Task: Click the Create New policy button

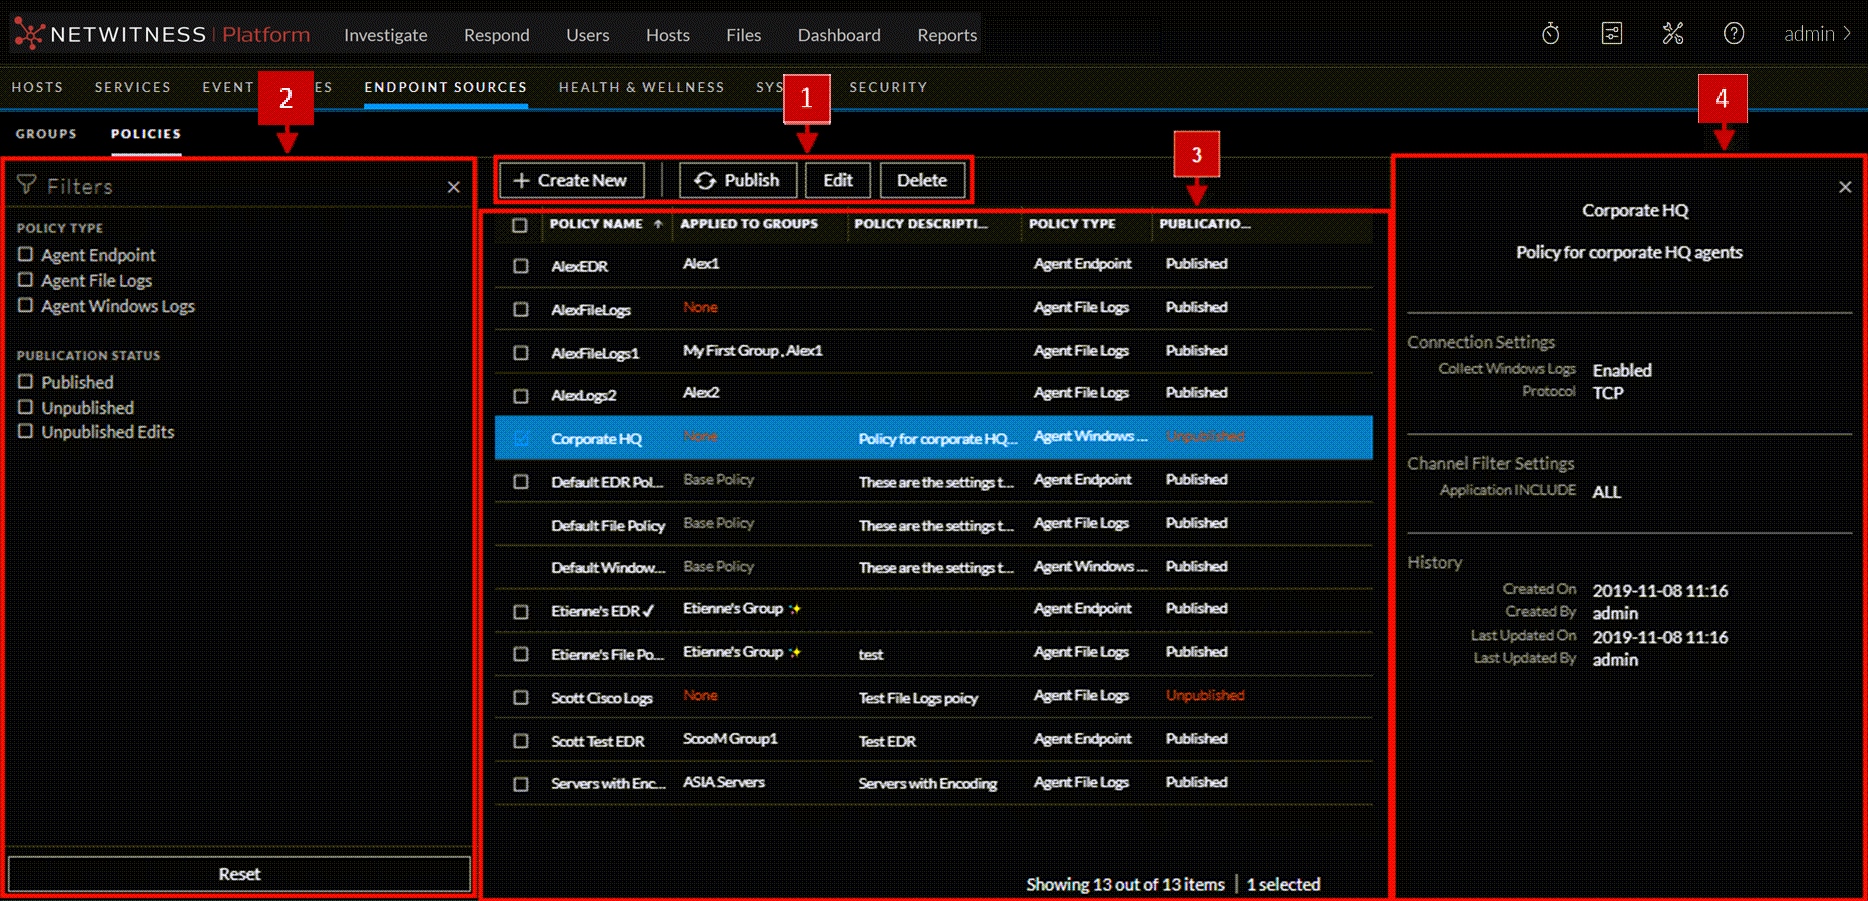Action: tap(570, 180)
